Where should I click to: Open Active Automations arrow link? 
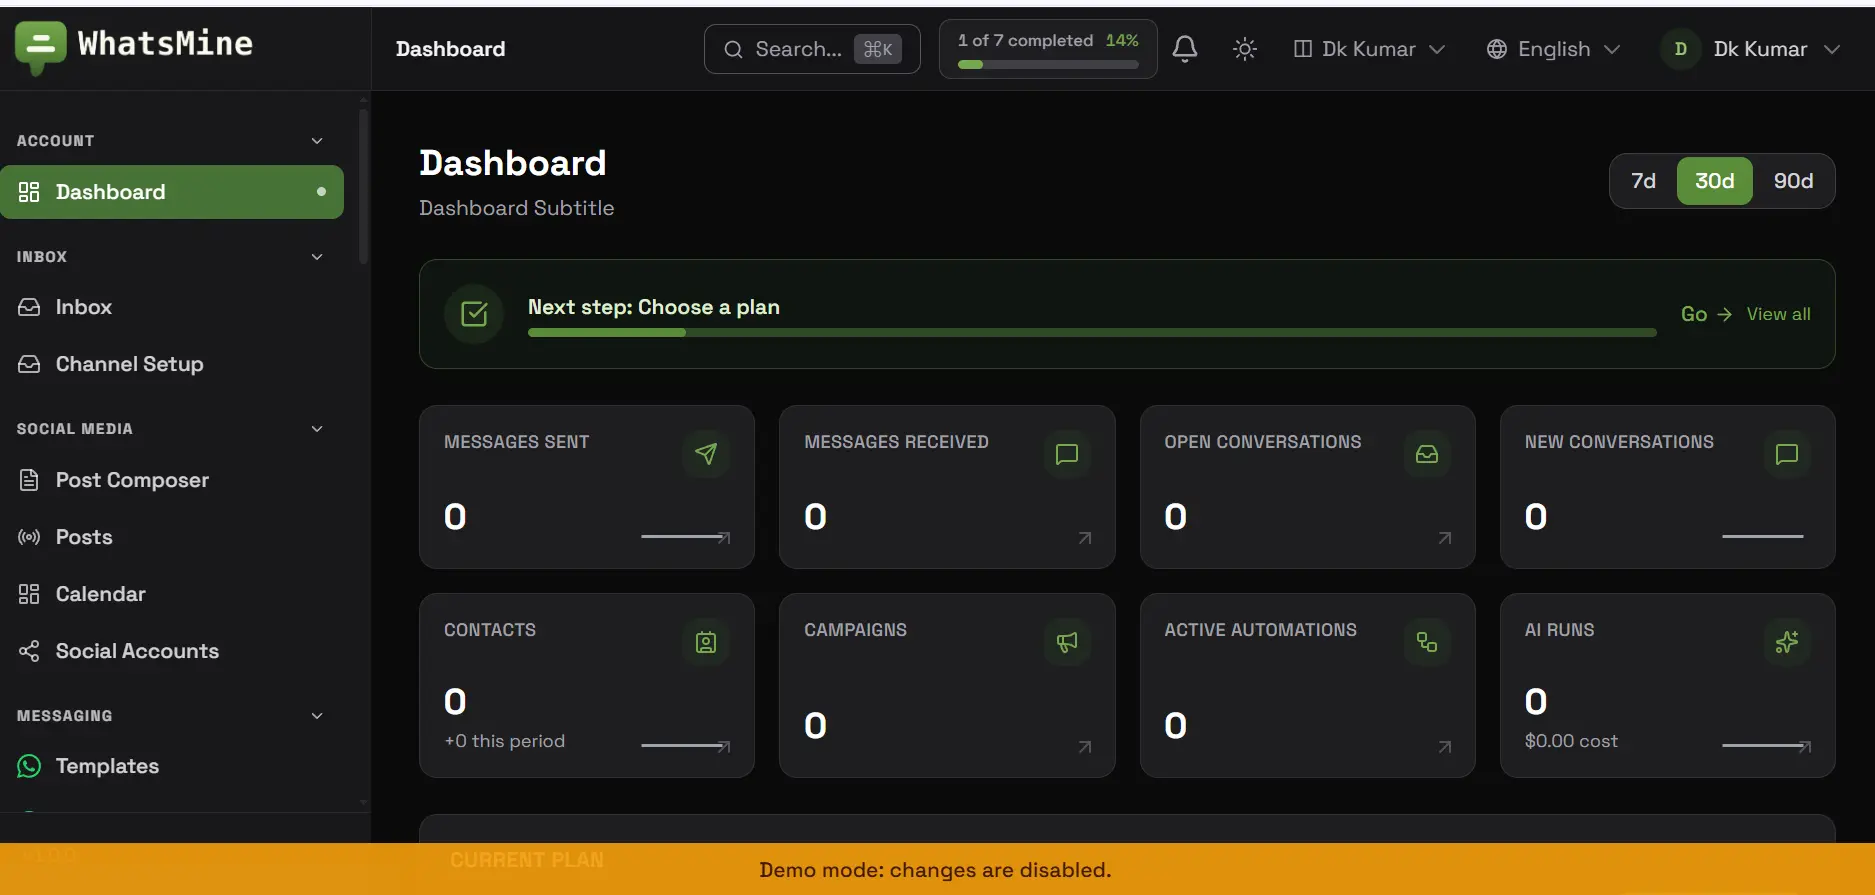[x=1445, y=747]
